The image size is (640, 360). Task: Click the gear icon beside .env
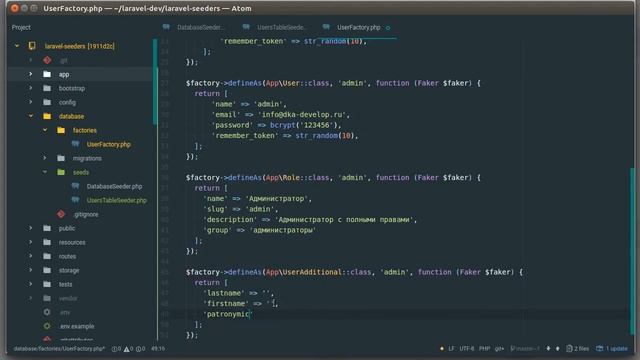[x=47, y=312]
